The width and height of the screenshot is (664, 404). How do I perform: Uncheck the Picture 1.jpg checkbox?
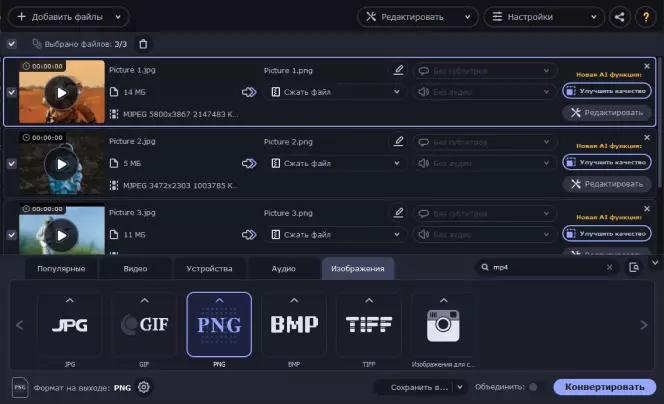coord(11,92)
